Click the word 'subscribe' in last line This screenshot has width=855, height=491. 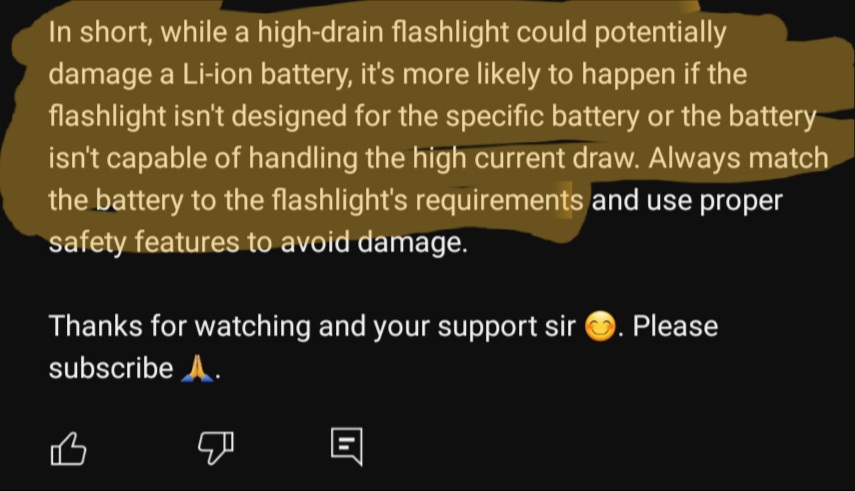(111, 368)
